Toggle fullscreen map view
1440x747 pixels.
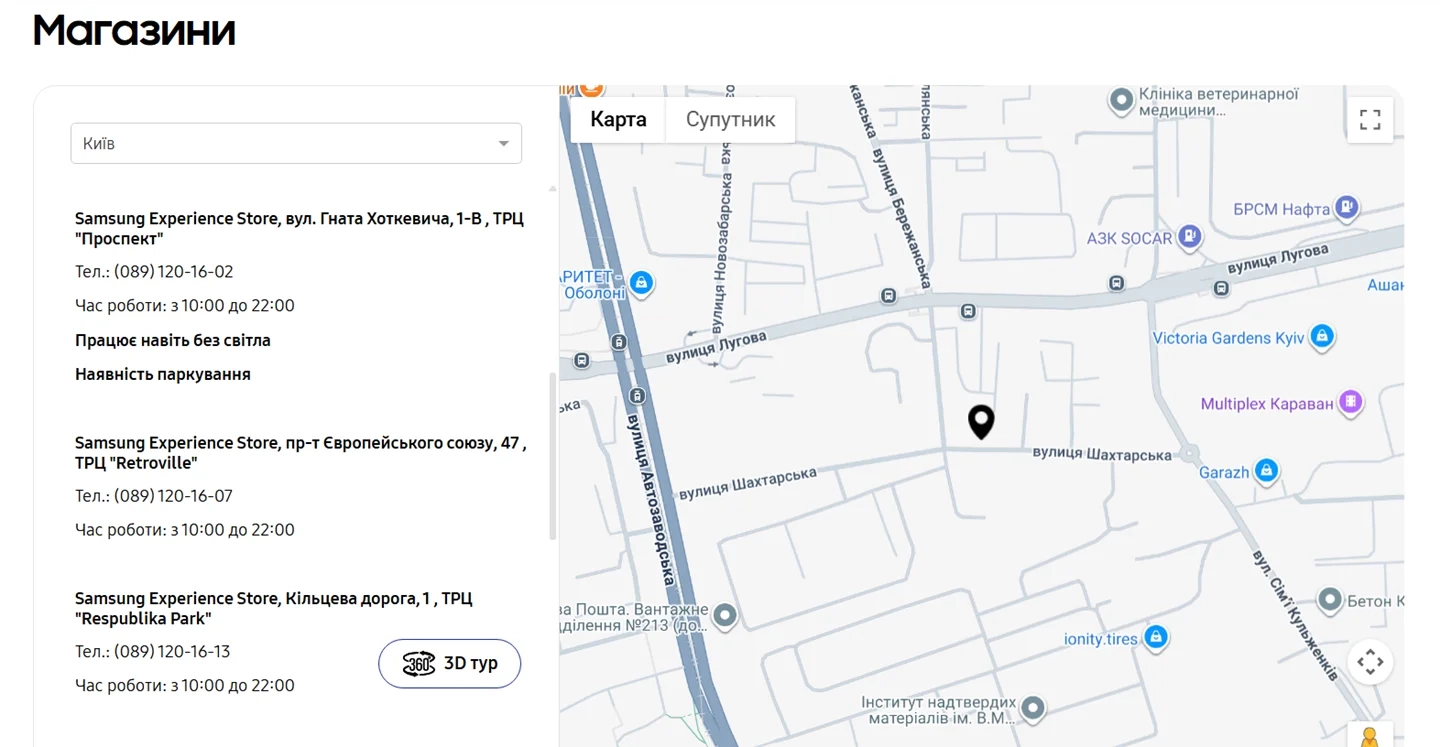pyautogui.click(x=1370, y=120)
